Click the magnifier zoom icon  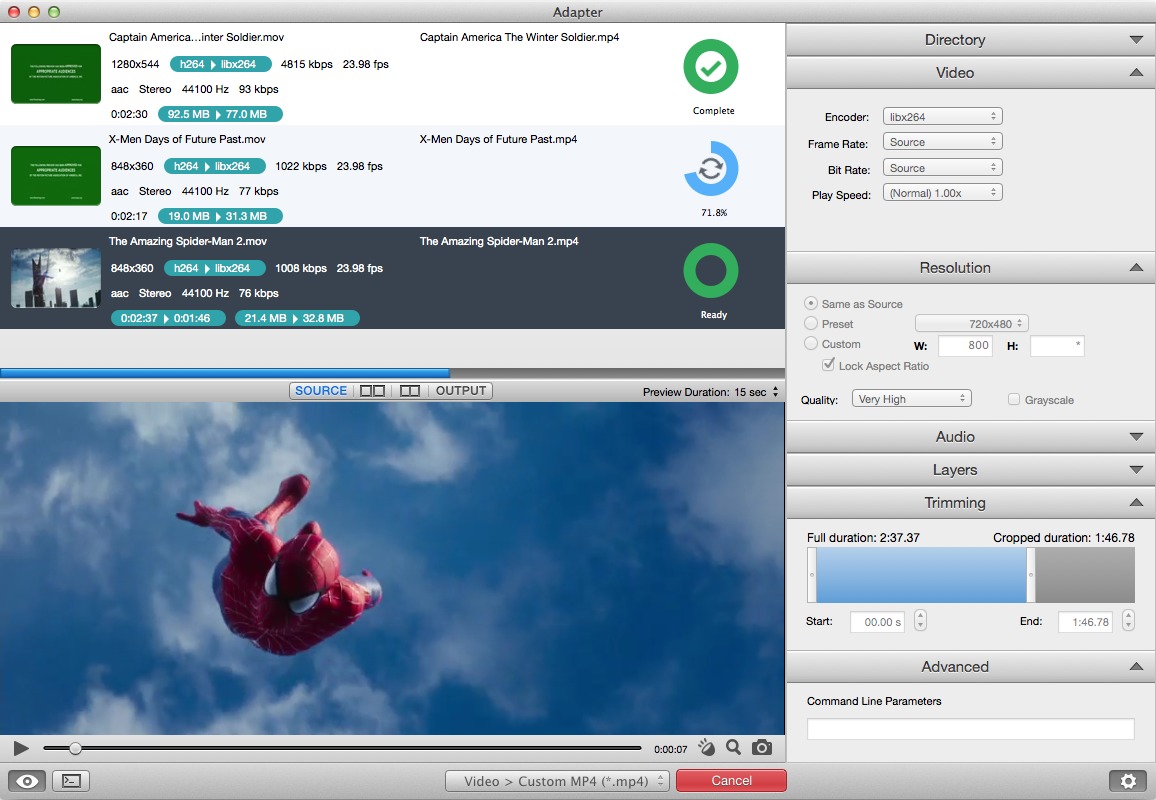click(x=733, y=747)
